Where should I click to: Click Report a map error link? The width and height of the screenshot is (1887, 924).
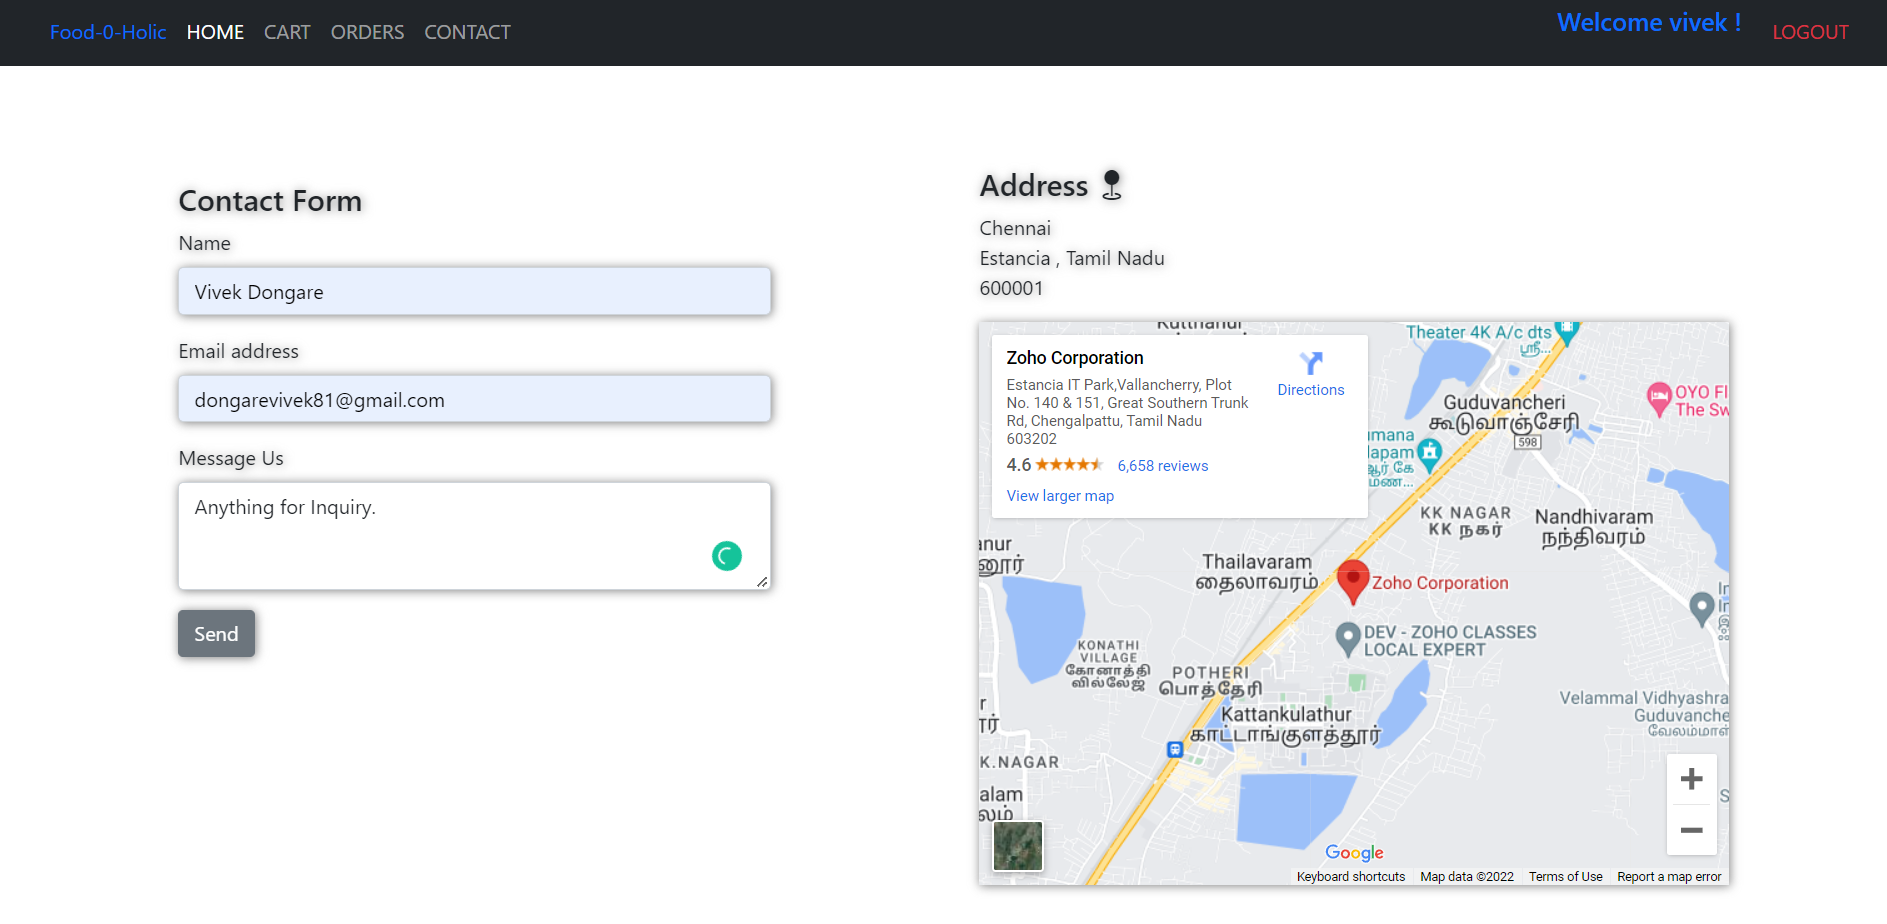click(x=1669, y=877)
